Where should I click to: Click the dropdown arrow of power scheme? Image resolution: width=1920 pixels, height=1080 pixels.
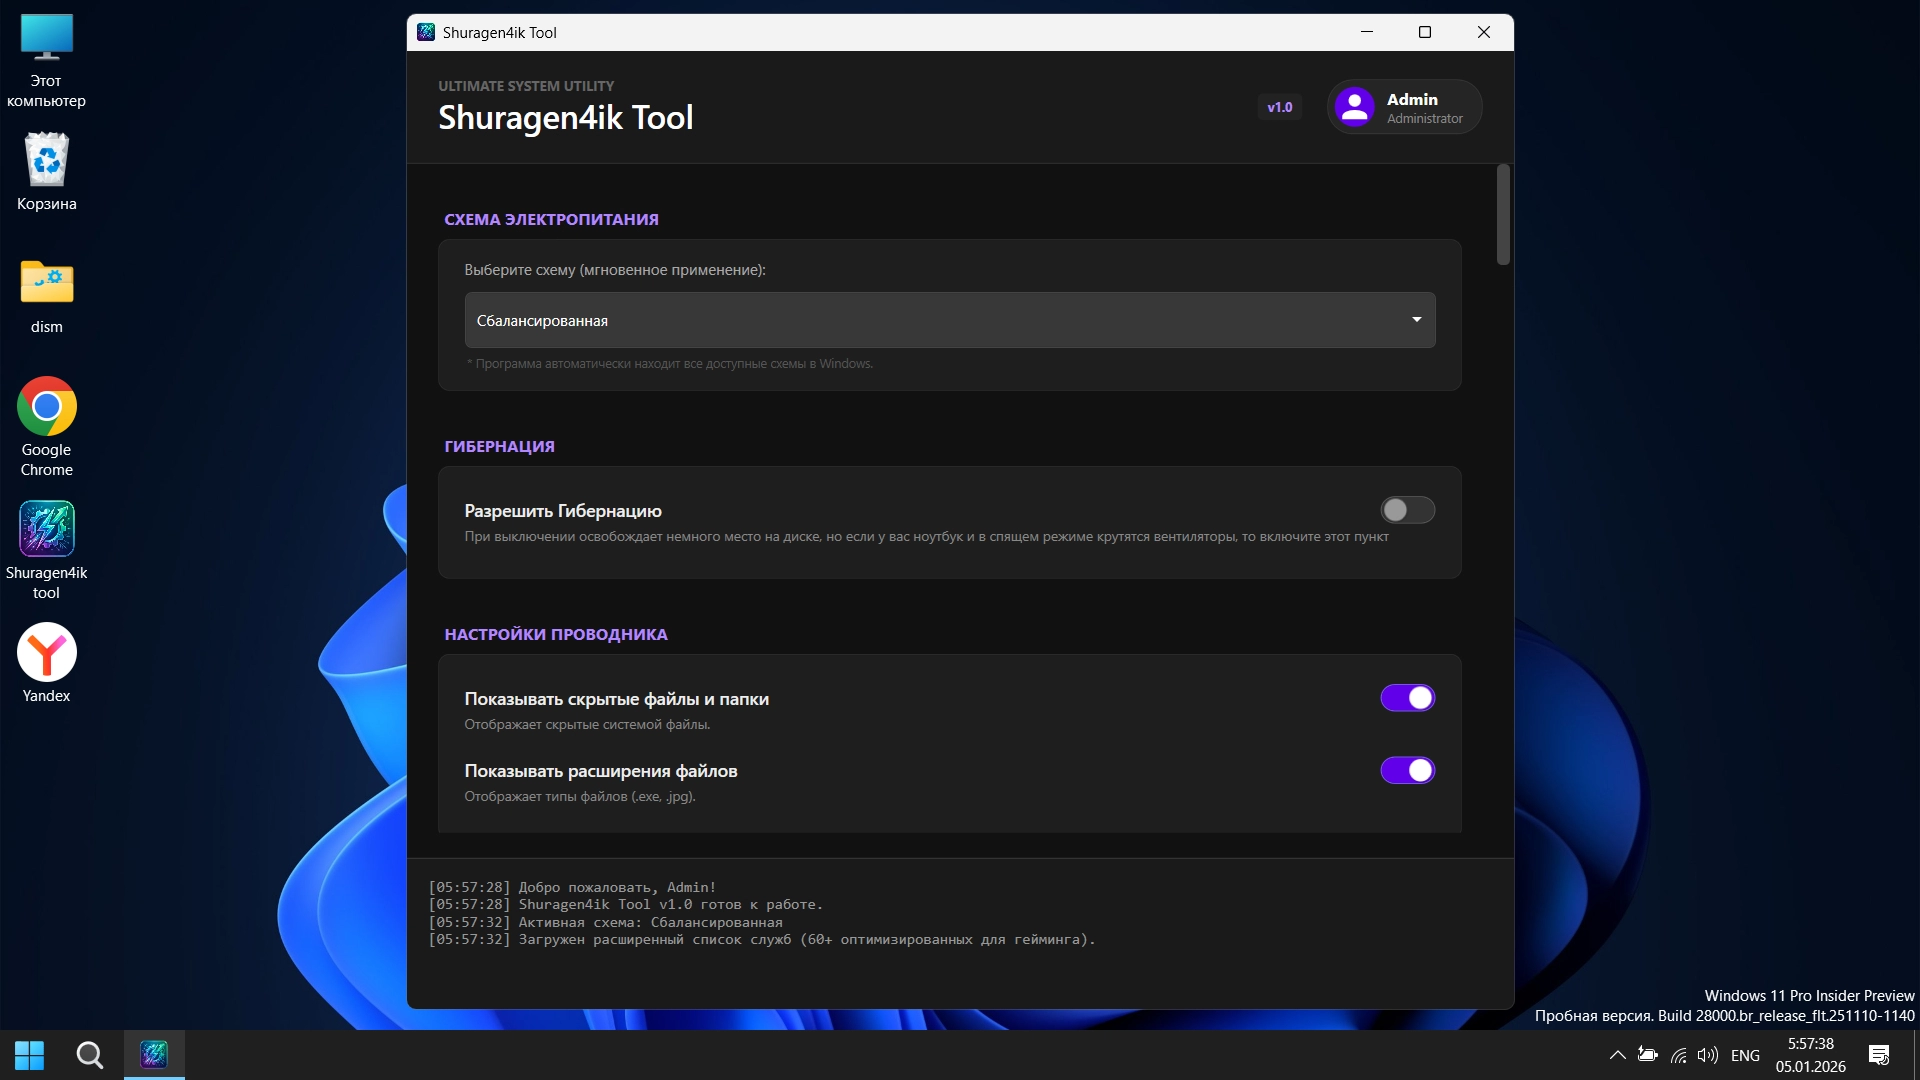1416,320
